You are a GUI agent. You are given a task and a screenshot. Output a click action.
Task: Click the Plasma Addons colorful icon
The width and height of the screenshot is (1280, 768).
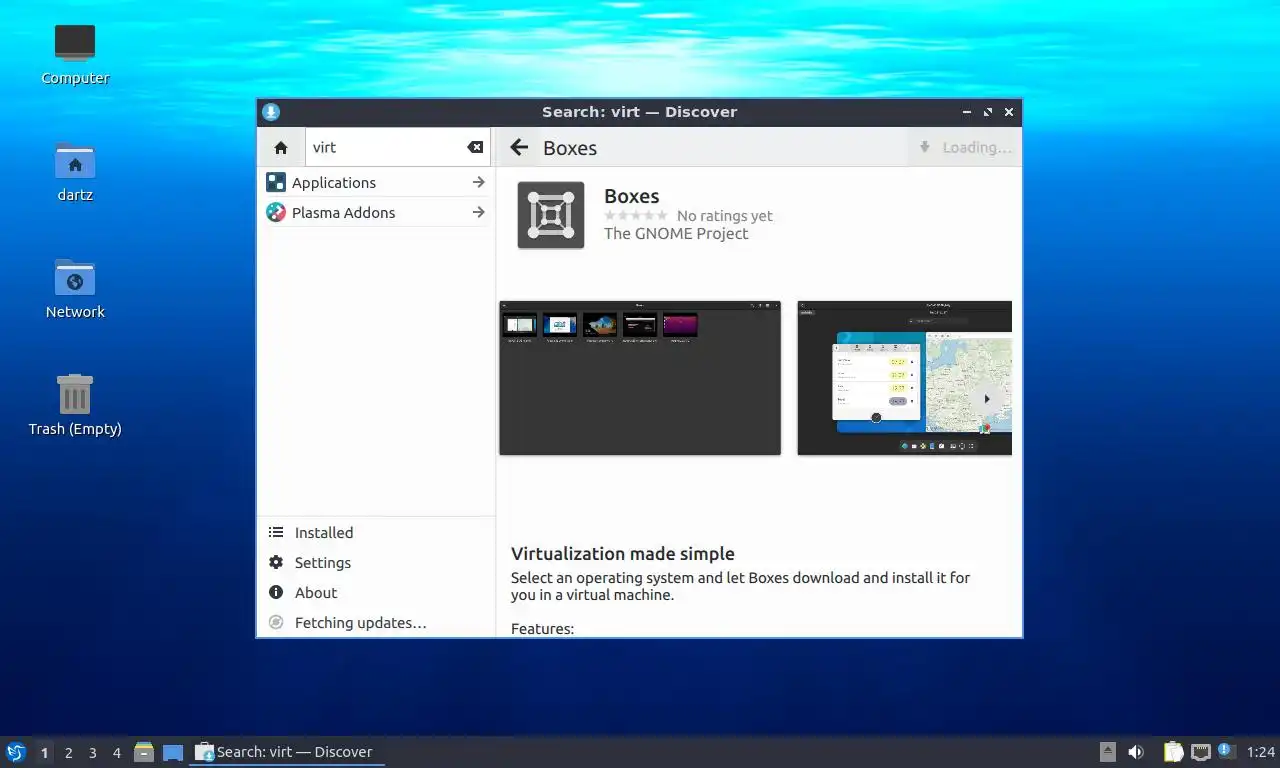(276, 212)
